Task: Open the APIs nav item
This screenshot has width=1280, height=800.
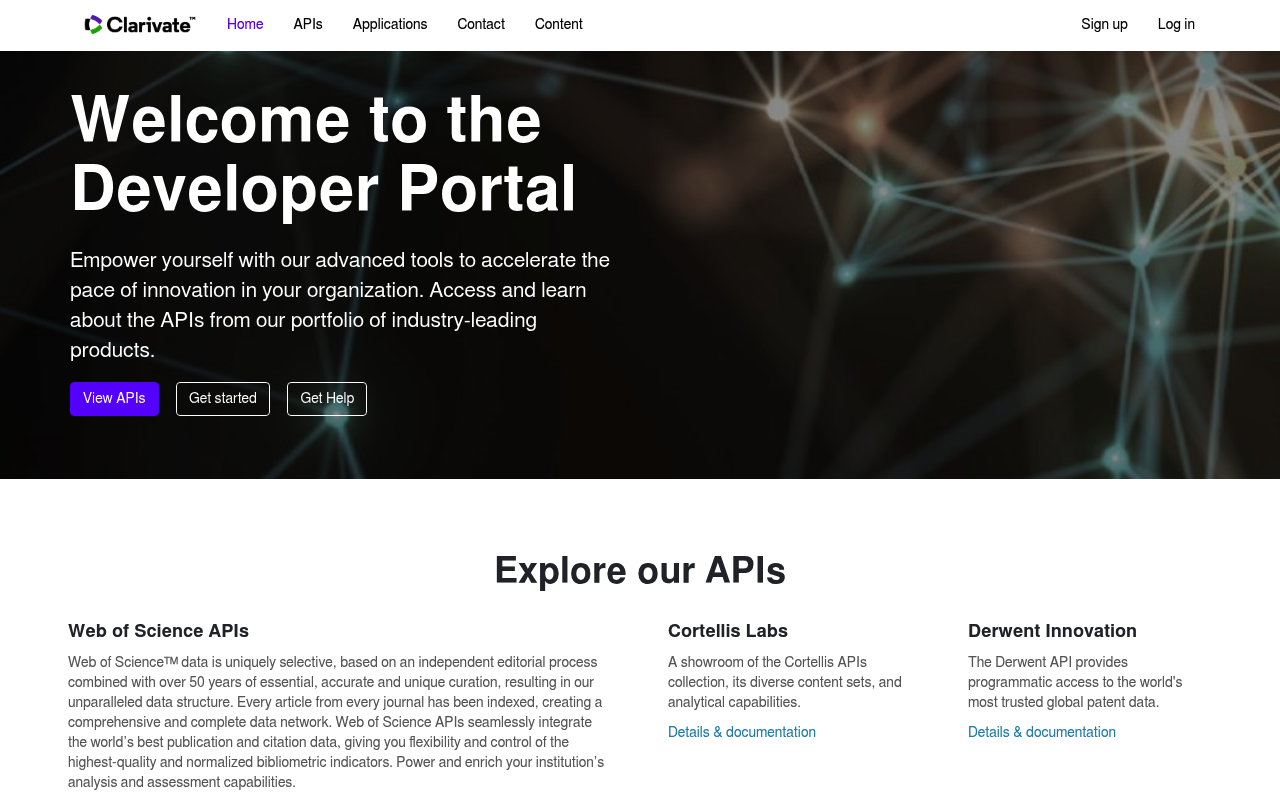Action: [x=308, y=24]
